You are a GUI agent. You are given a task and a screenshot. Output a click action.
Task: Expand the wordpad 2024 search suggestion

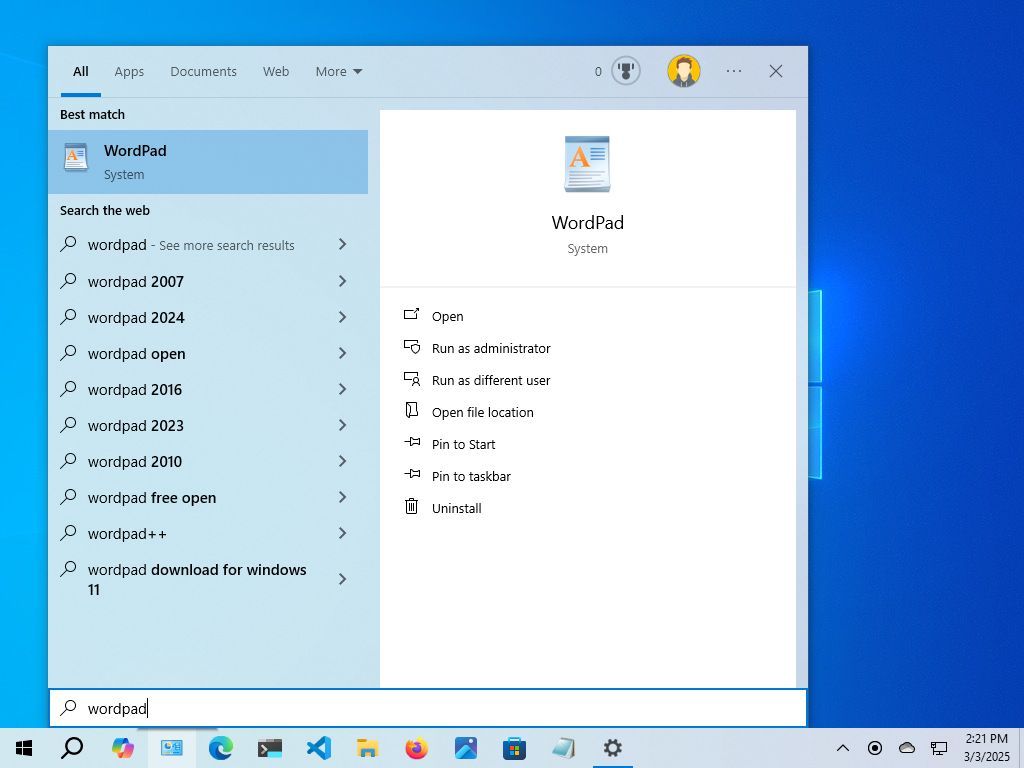point(342,317)
